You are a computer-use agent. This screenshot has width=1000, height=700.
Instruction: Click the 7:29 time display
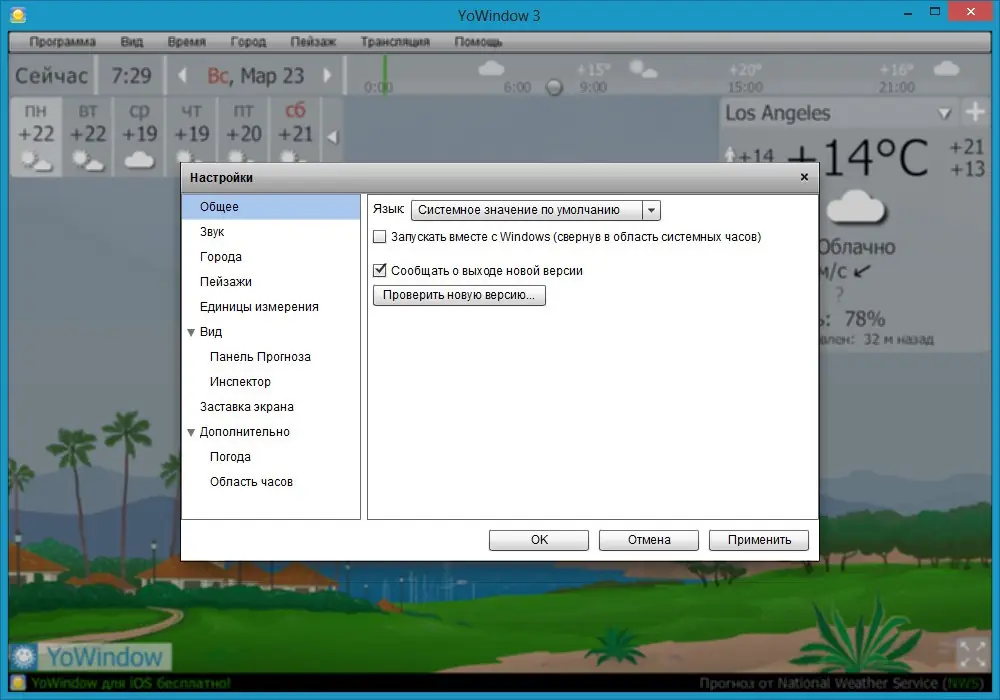(x=131, y=75)
